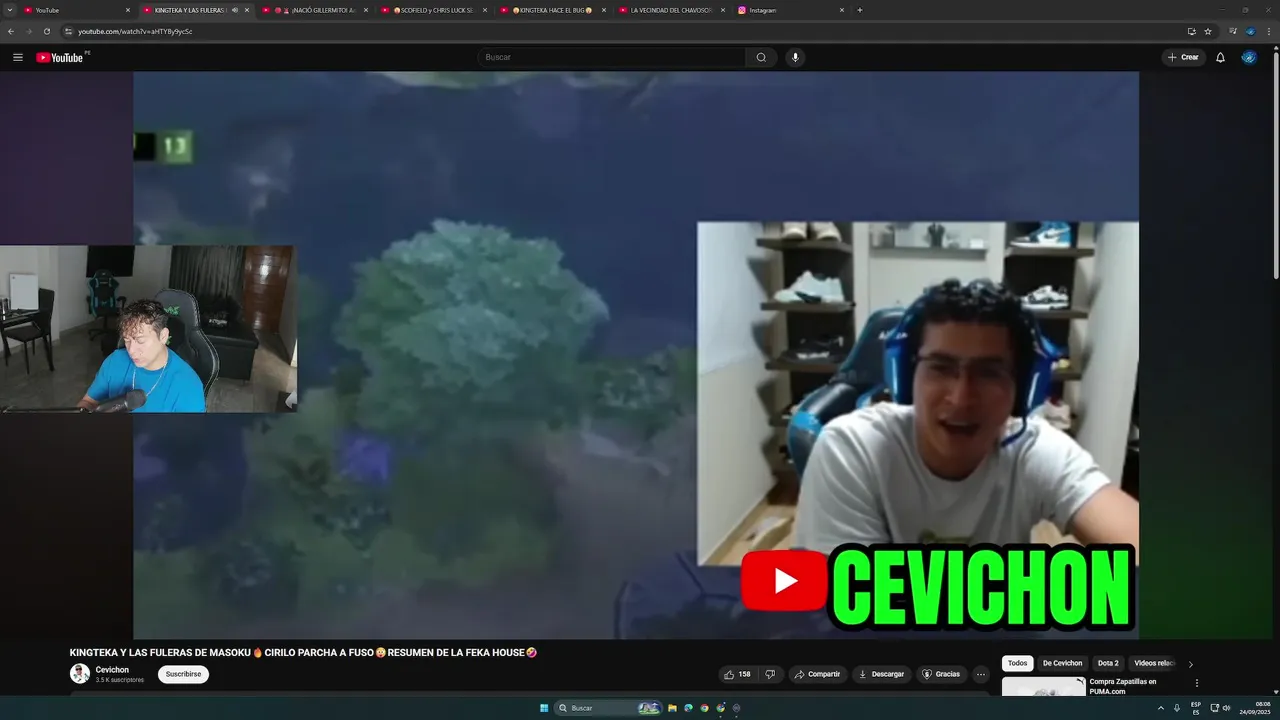1280x720 pixels.
Task: Switch to NACIÓ GILLERMITO tab
Action: point(315,10)
